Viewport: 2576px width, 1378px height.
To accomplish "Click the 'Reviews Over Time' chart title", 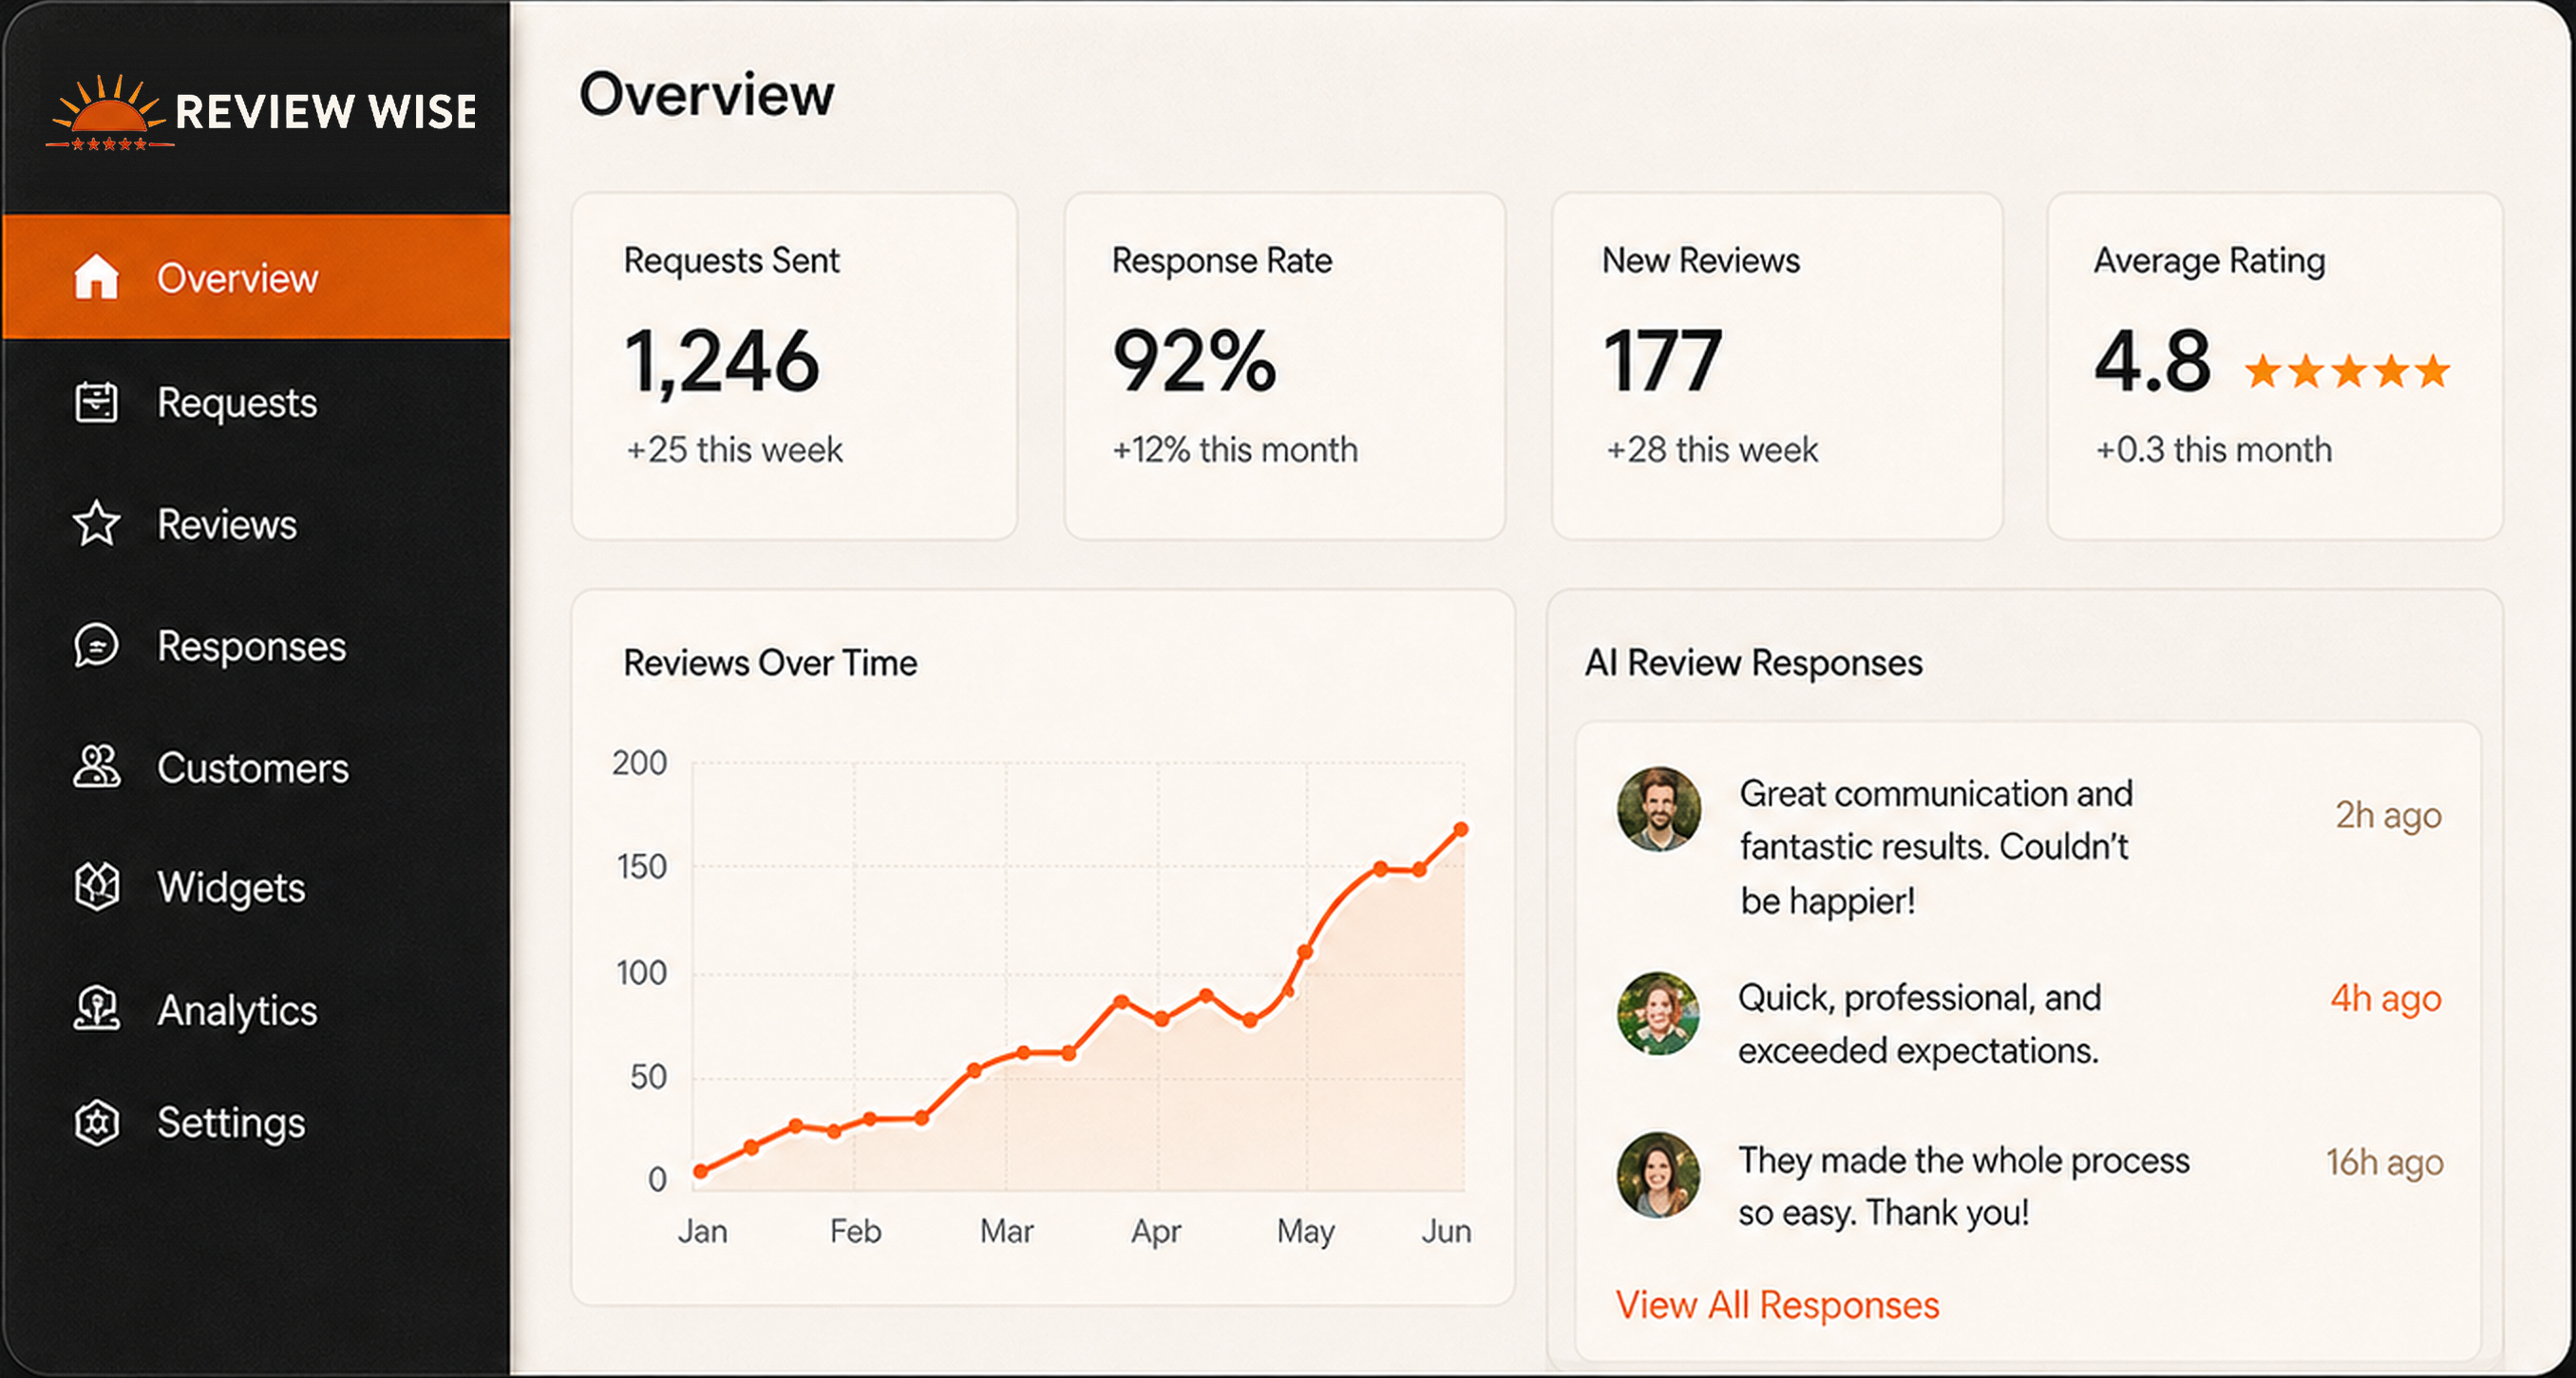I will tap(770, 662).
